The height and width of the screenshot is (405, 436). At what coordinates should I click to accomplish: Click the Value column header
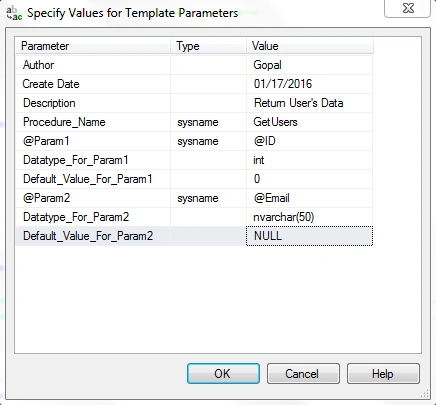click(310, 46)
